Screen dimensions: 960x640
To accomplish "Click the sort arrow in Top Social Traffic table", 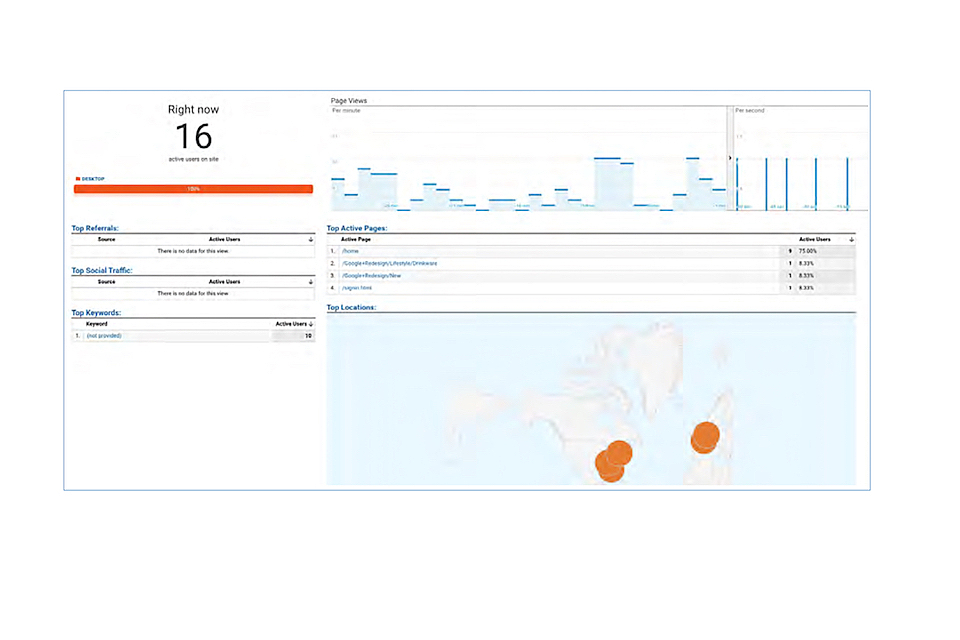I will click(x=311, y=282).
